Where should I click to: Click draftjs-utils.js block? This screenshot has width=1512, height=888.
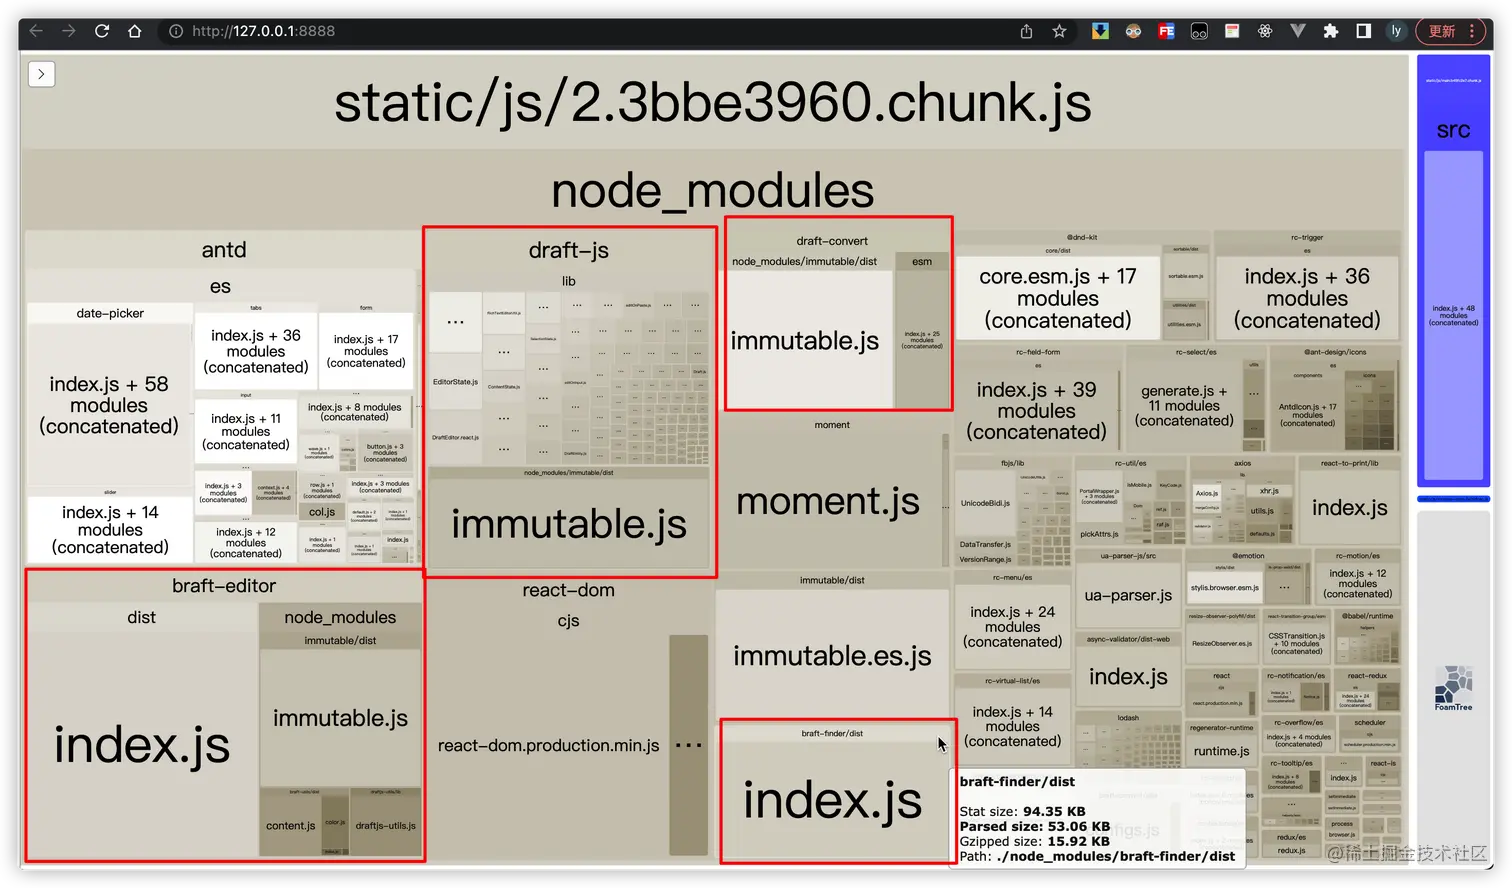coord(385,825)
